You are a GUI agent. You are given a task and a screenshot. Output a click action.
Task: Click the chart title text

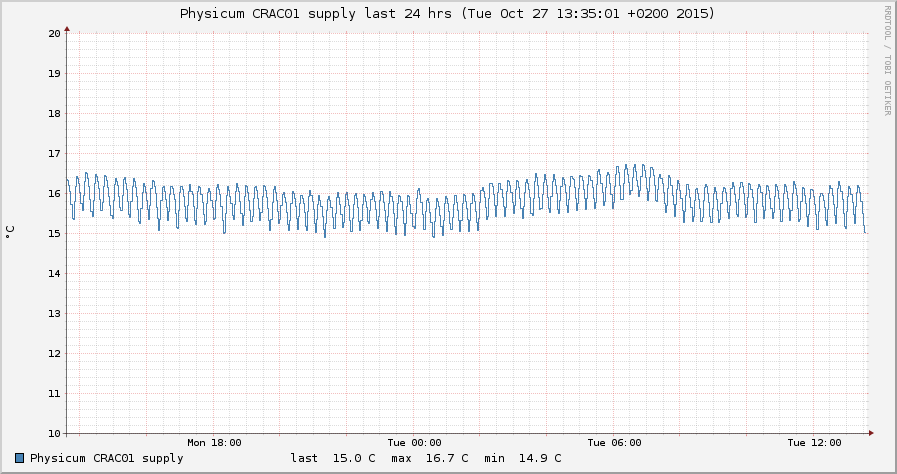coord(447,13)
